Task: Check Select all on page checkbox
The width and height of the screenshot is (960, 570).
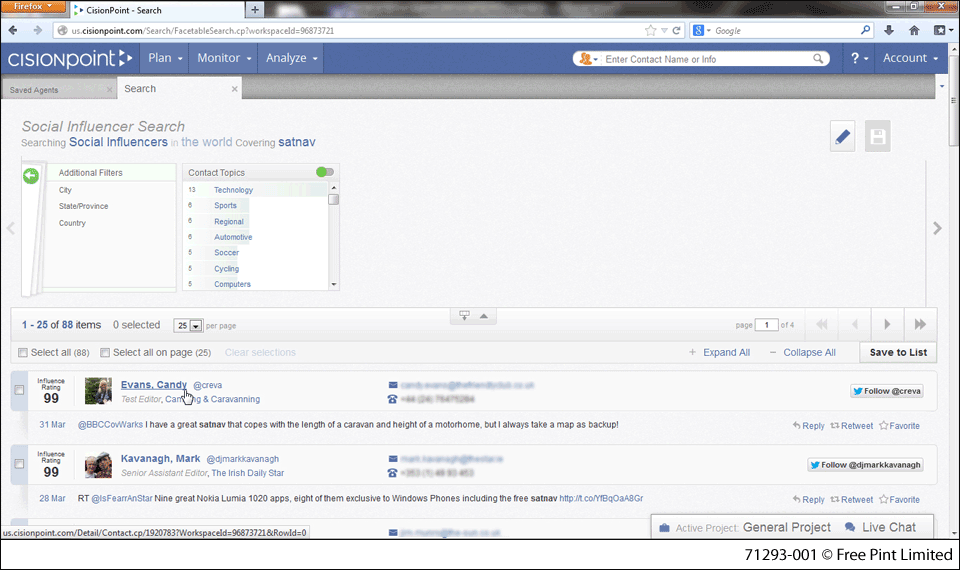Action: pos(105,353)
